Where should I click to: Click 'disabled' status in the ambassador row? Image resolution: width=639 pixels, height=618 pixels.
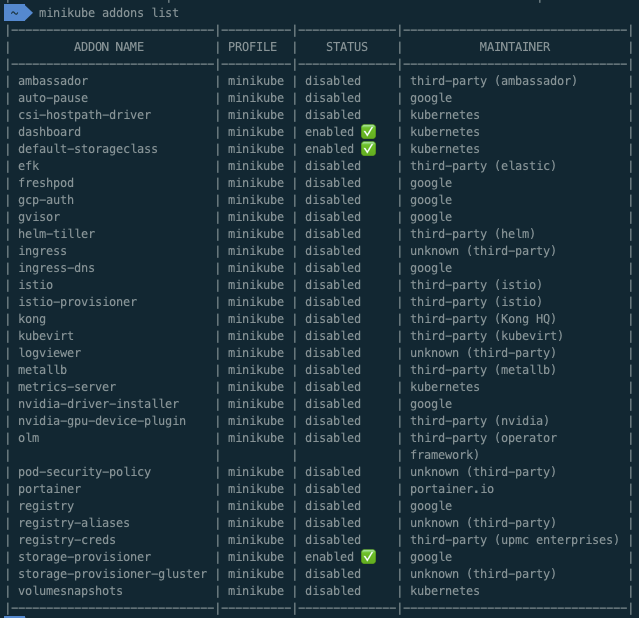click(x=333, y=81)
